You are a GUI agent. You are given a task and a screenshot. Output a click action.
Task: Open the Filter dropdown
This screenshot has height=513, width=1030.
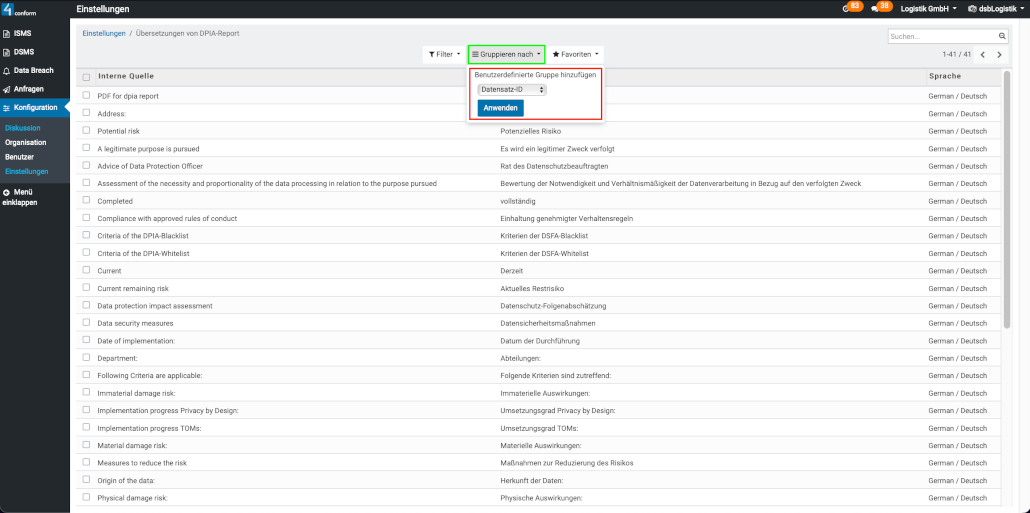point(444,54)
